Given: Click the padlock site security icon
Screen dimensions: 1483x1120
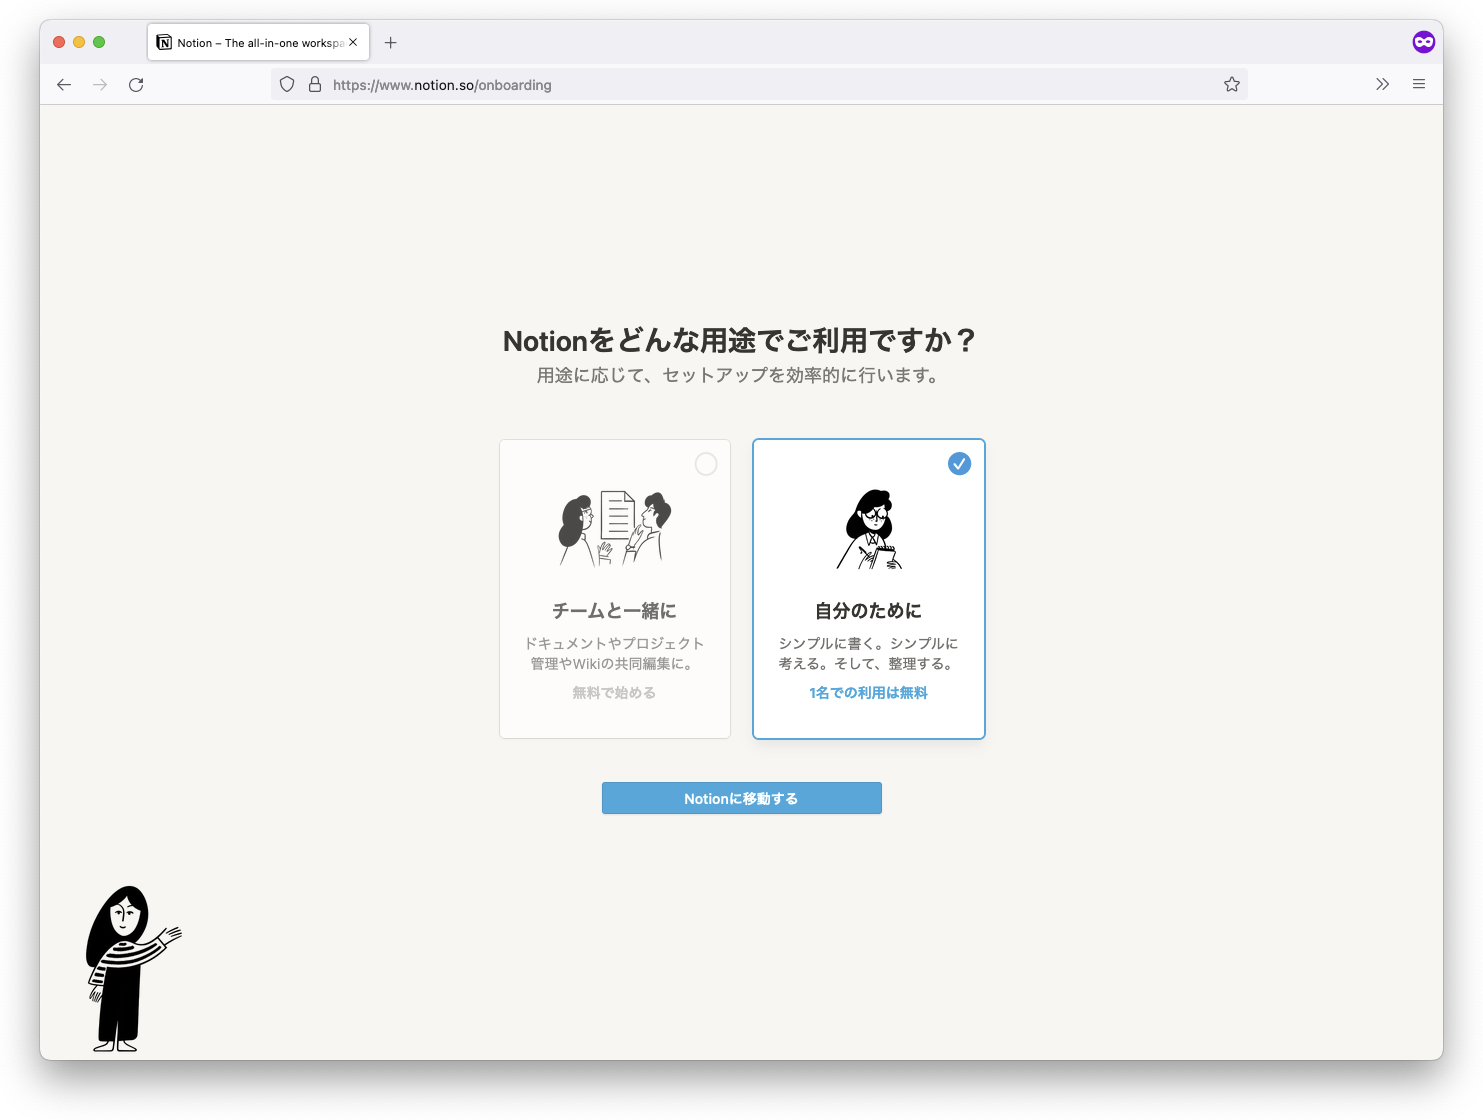Looking at the screenshot, I should tap(314, 84).
